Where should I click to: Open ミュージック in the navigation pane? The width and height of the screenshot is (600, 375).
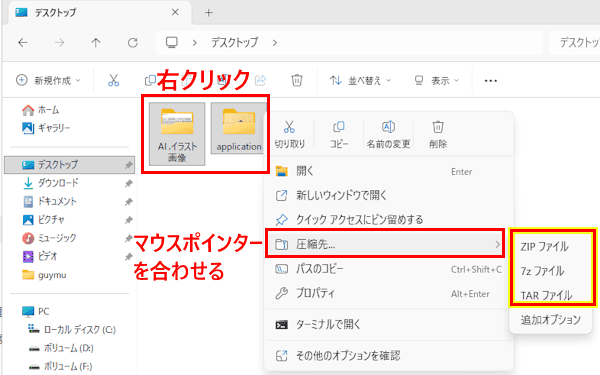click(x=49, y=238)
